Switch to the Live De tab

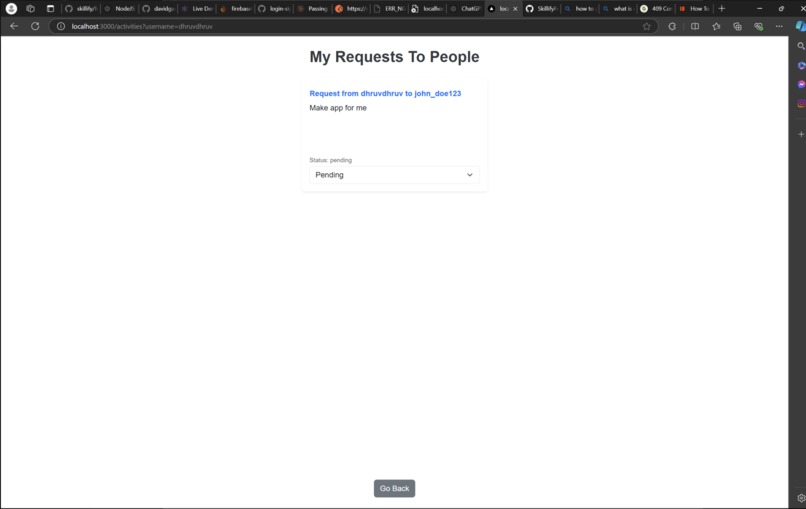coord(197,9)
